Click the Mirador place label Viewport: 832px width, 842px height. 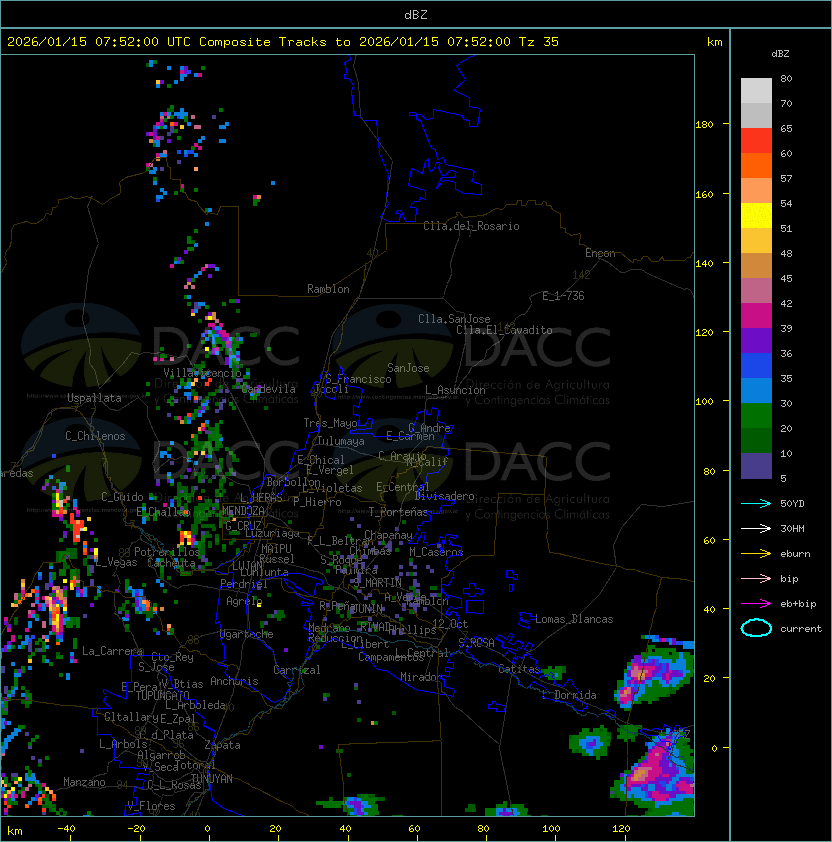coord(421,677)
